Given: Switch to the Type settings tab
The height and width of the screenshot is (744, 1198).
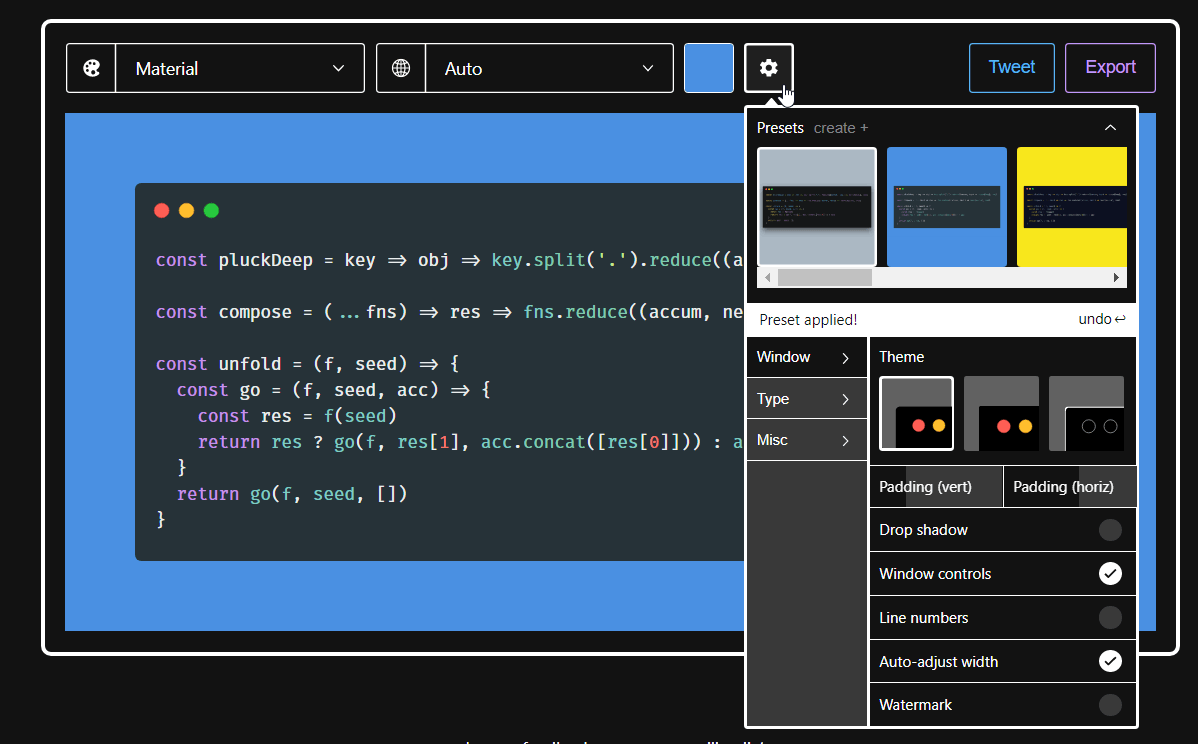Looking at the screenshot, I should [x=806, y=398].
